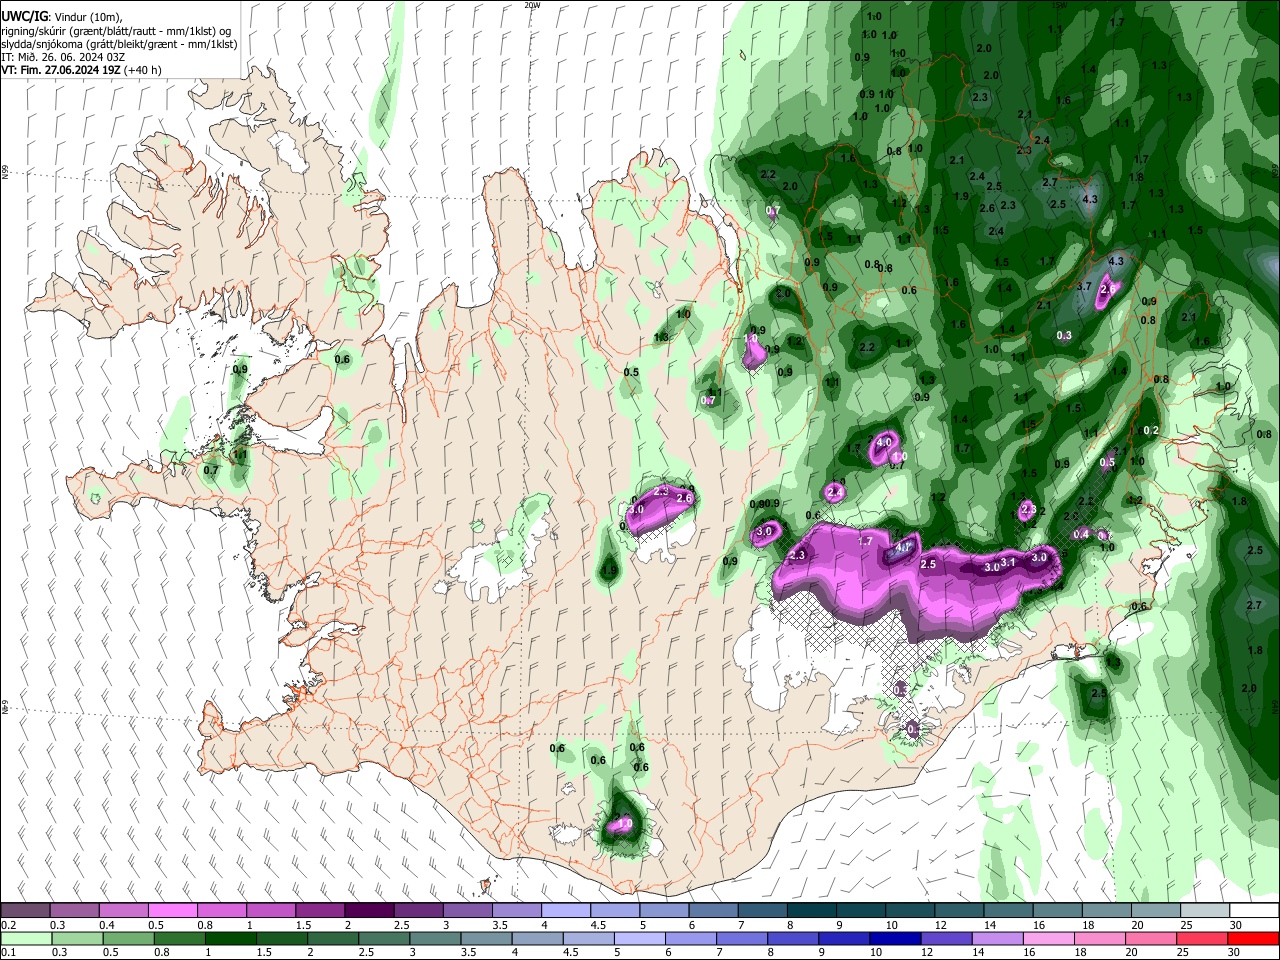Click the '3.1' value in the pink snow area
Image resolution: width=1280 pixels, height=960 pixels.
click(x=1008, y=562)
